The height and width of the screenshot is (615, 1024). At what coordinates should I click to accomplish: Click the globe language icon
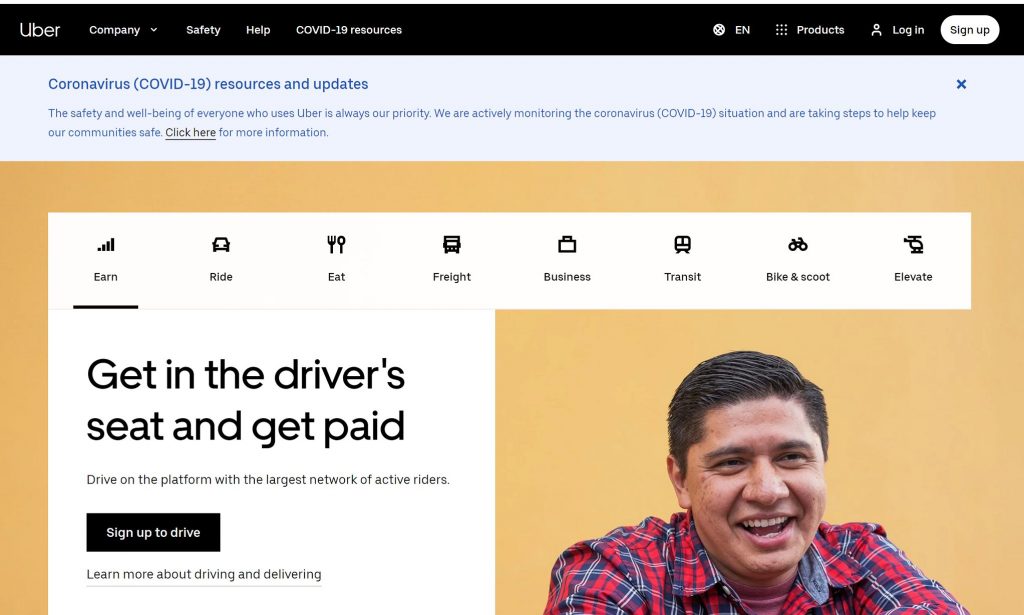pyautogui.click(x=719, y=30)
